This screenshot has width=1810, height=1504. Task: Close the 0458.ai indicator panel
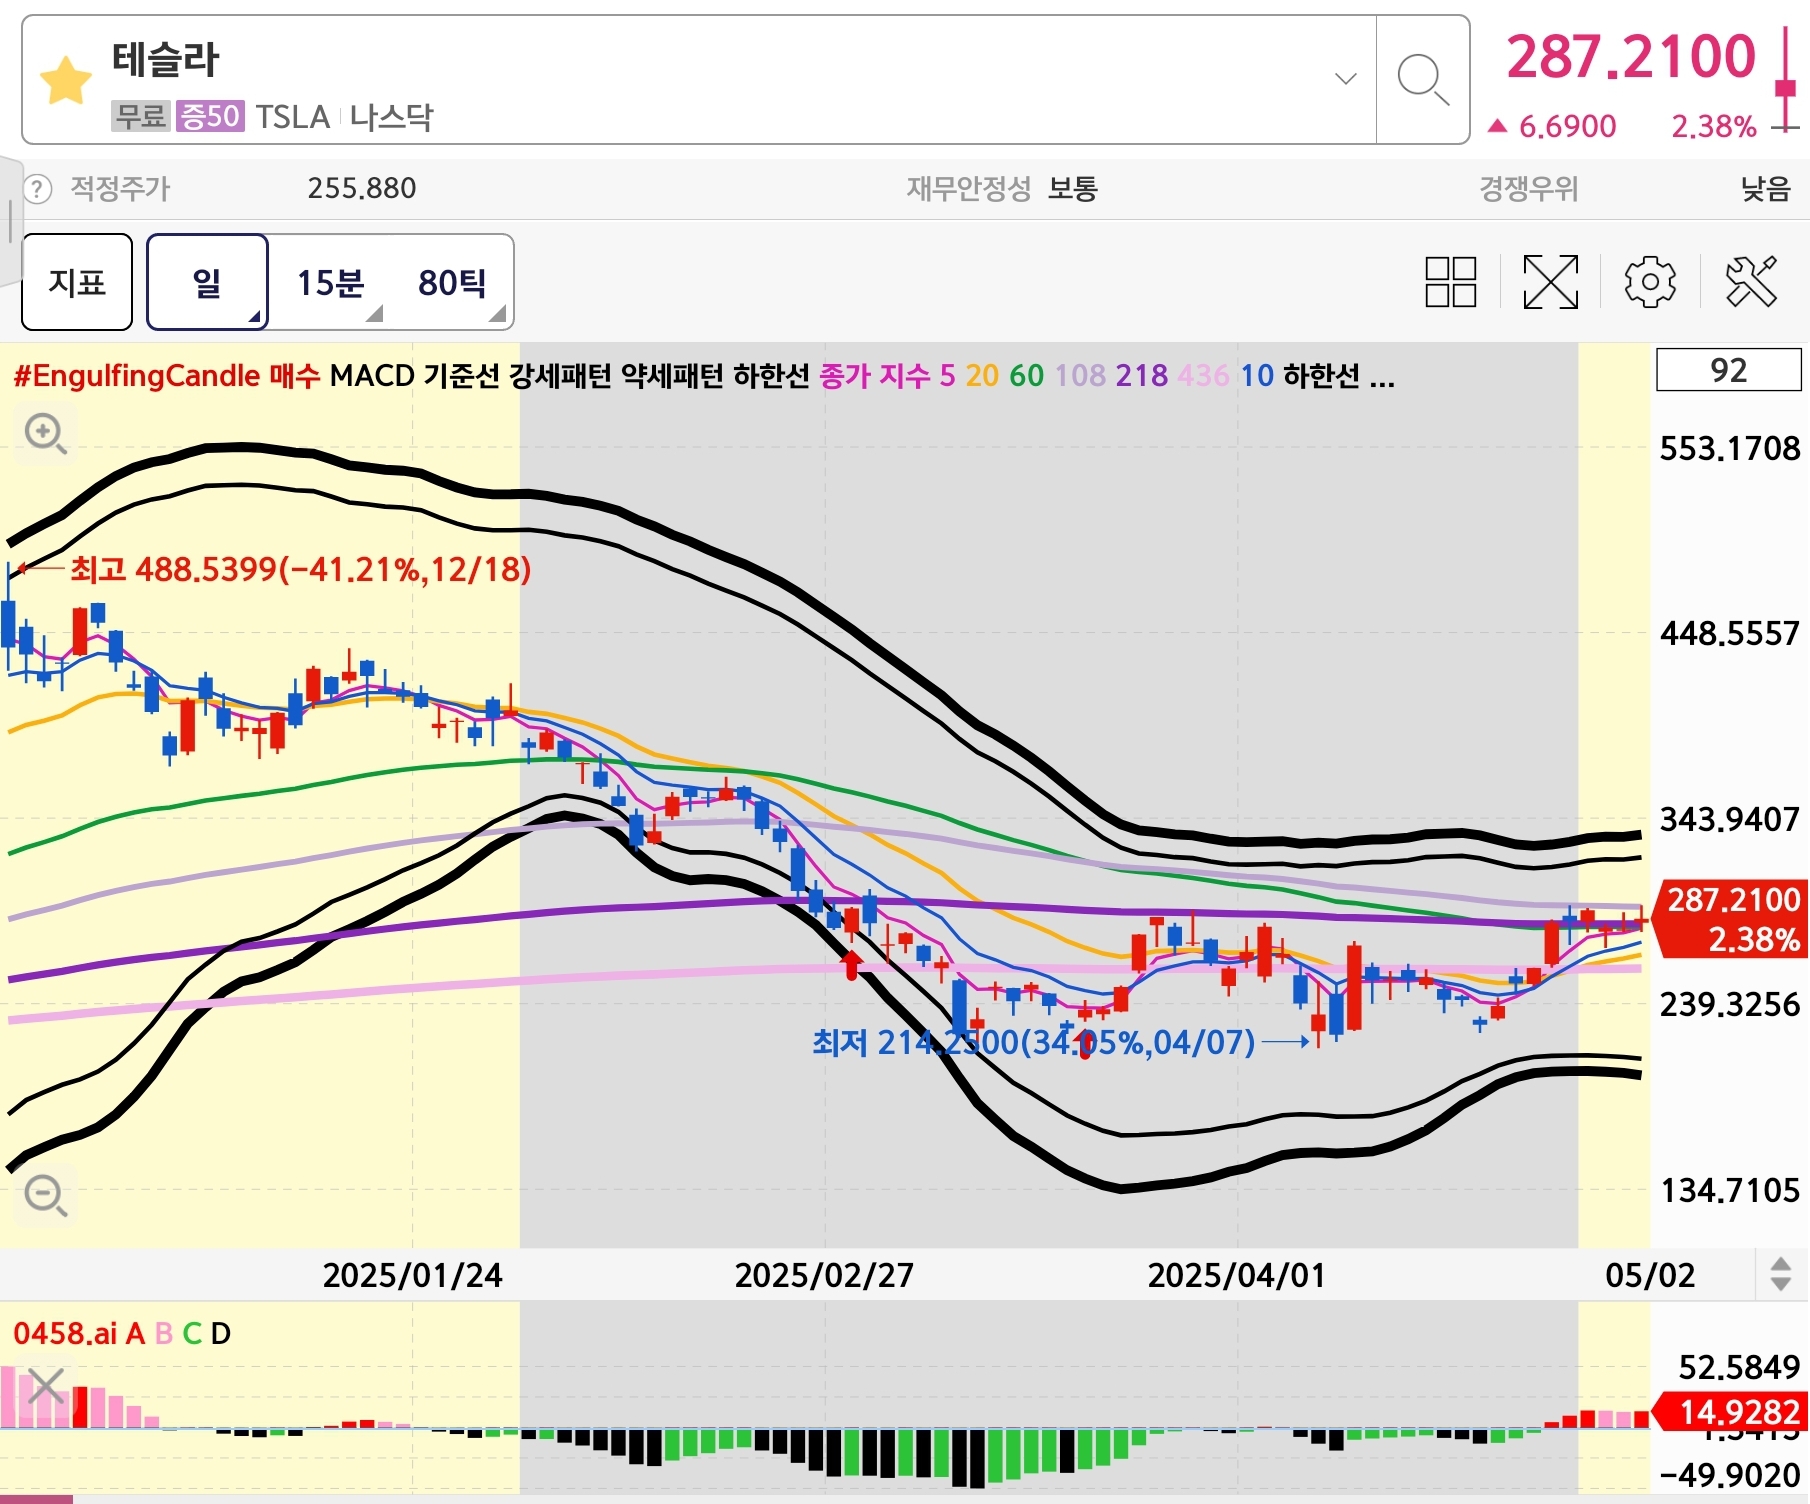coord(46,1386)
